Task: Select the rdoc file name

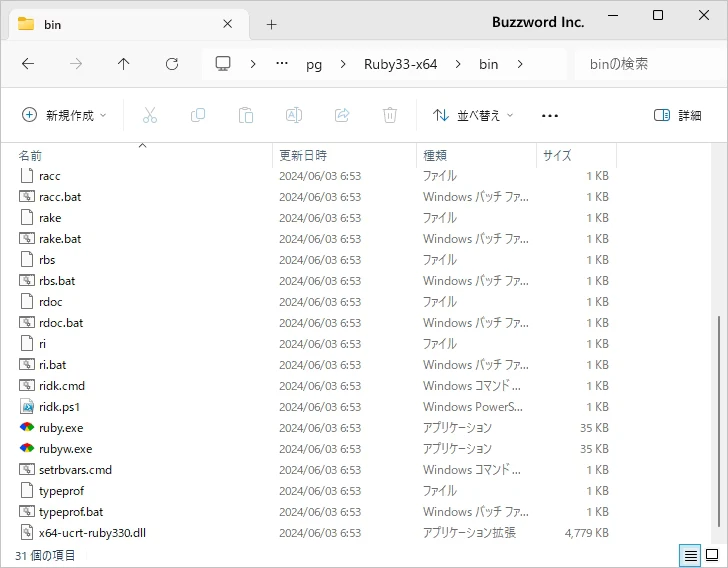Action: click(x=51, y=302)
